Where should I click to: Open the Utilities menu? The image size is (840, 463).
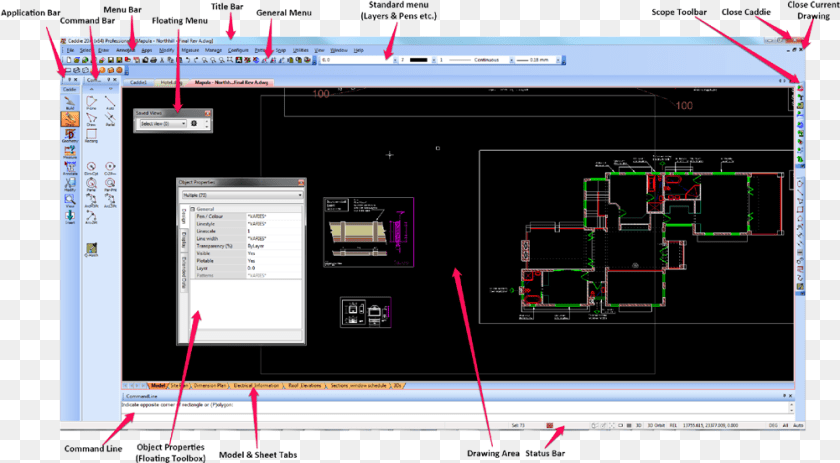[301, 50]
